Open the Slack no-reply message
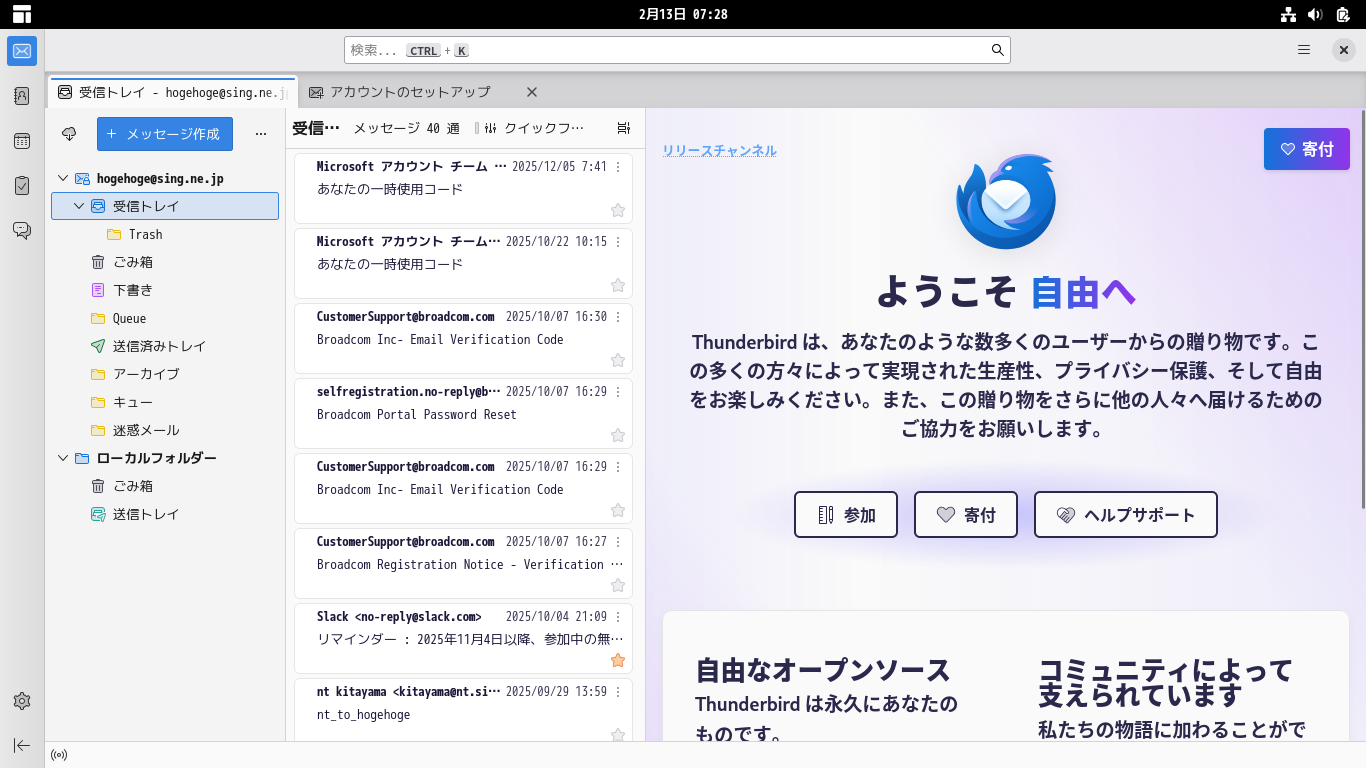The height and width of the screenshot is (768, 1366). coord(463,638)
